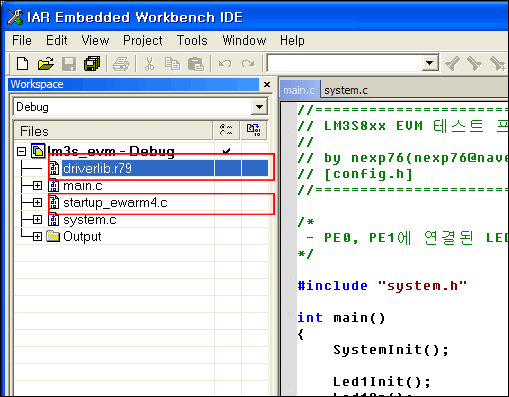509x397 pixels.
Task: Expand the Output folder node
Action: (37, 236)
